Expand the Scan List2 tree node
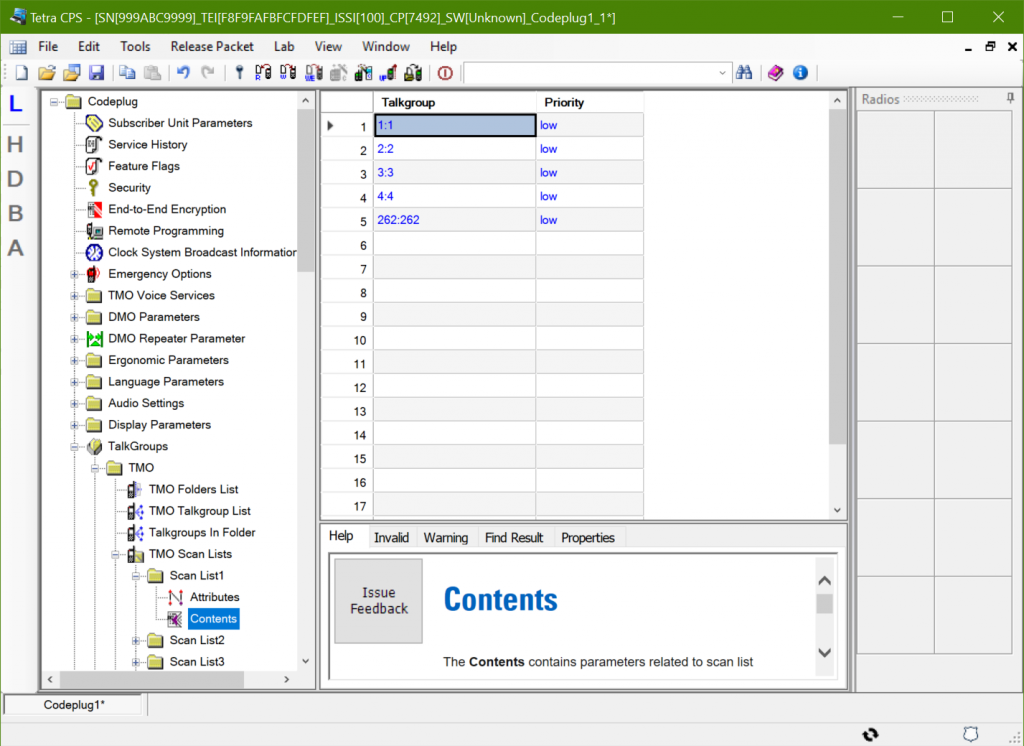 [137, 640]
